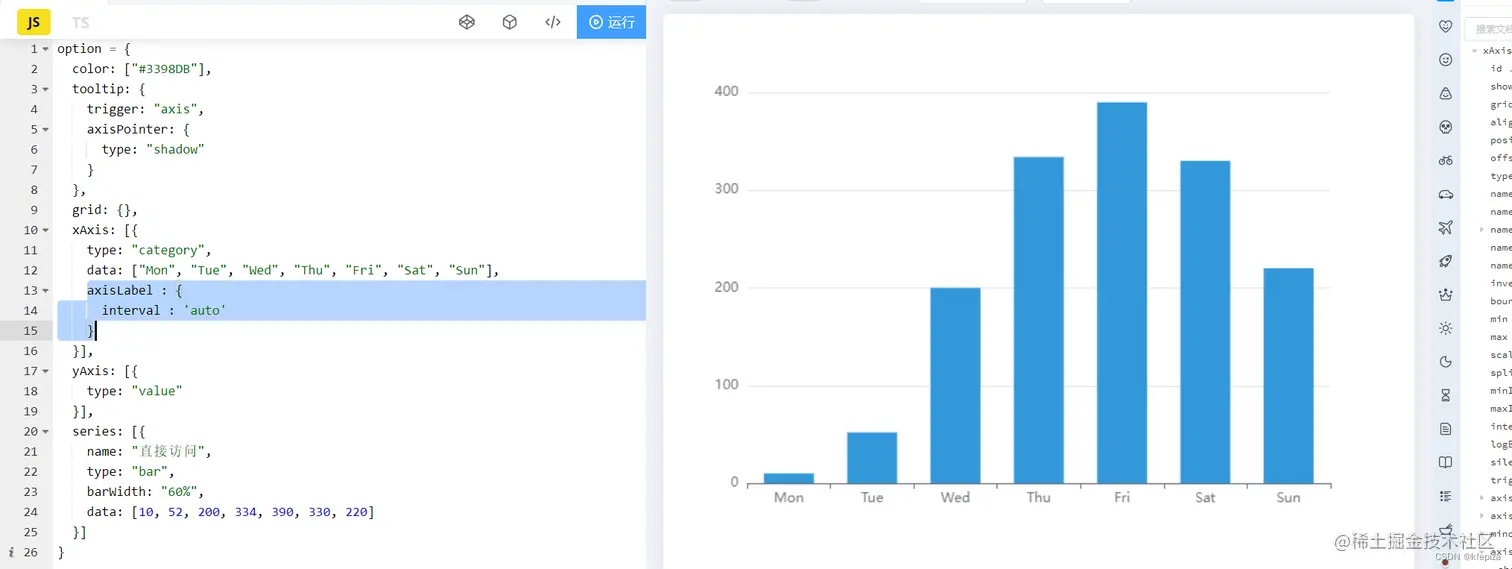The width and height of the screenshot is (1512, 569).
Task: Click the type: "bar" code line
Action: [131, 471]
